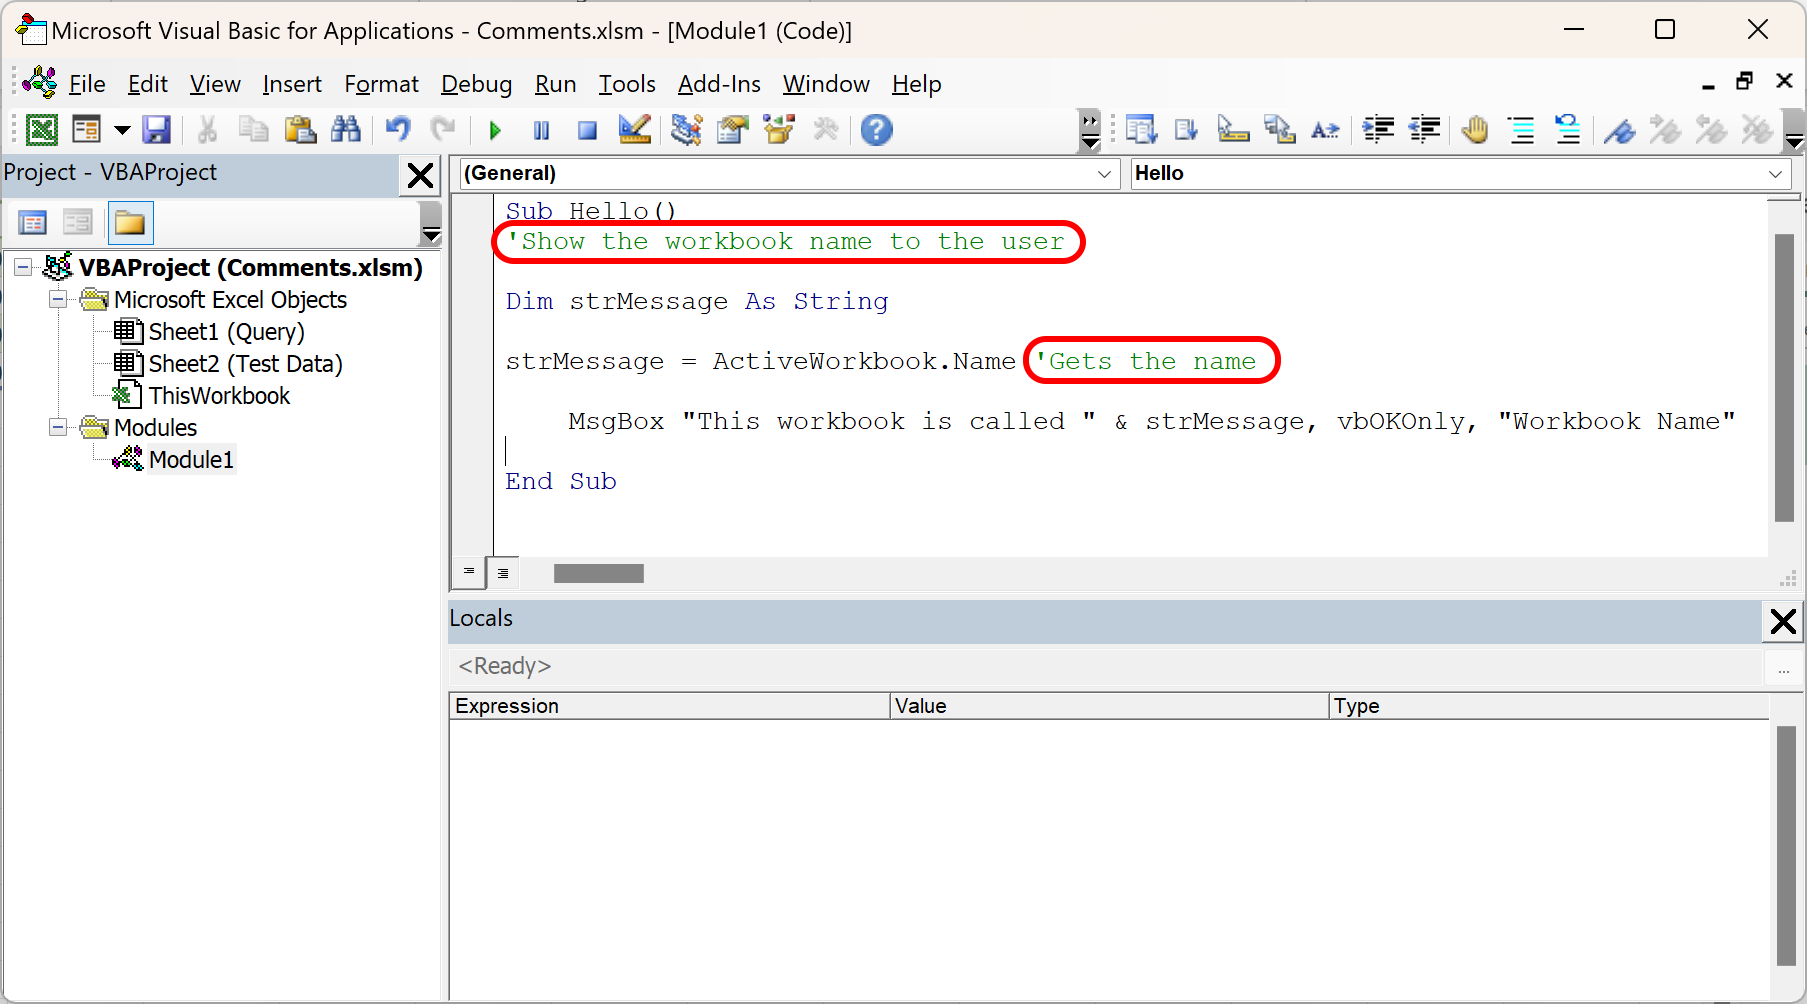
Task: Close the Project - VBAProject pane
Action: [421, 176]
